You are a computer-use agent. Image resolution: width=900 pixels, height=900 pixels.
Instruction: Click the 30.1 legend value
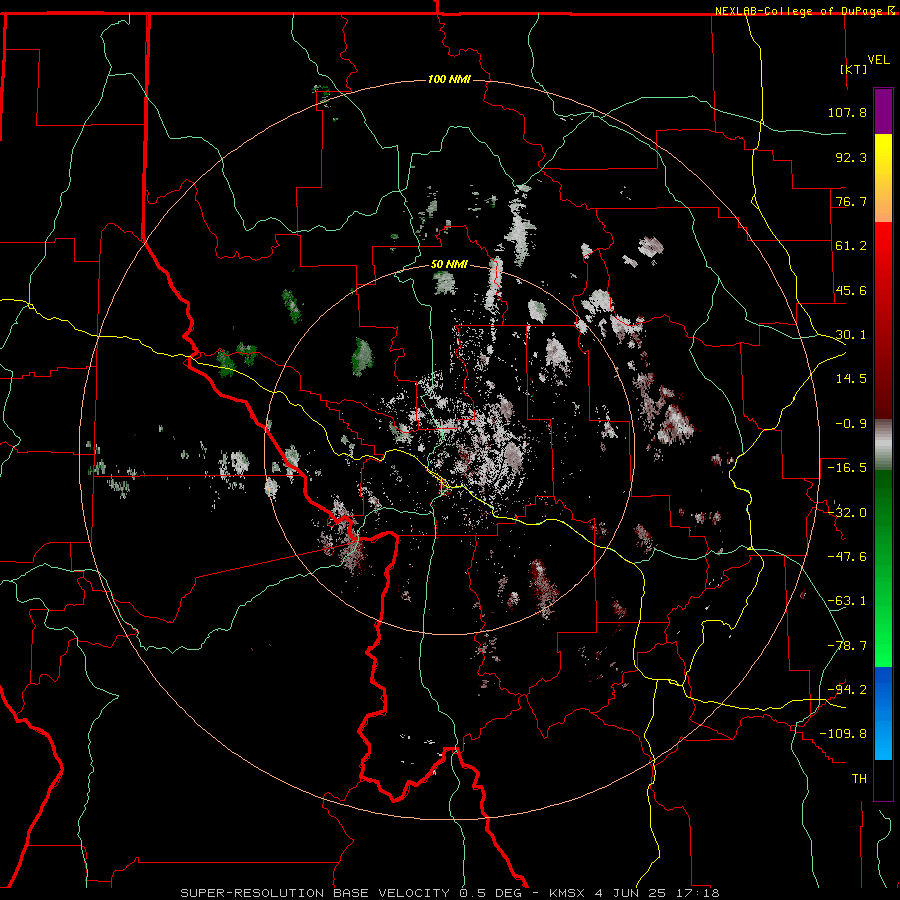click(851, 335)
